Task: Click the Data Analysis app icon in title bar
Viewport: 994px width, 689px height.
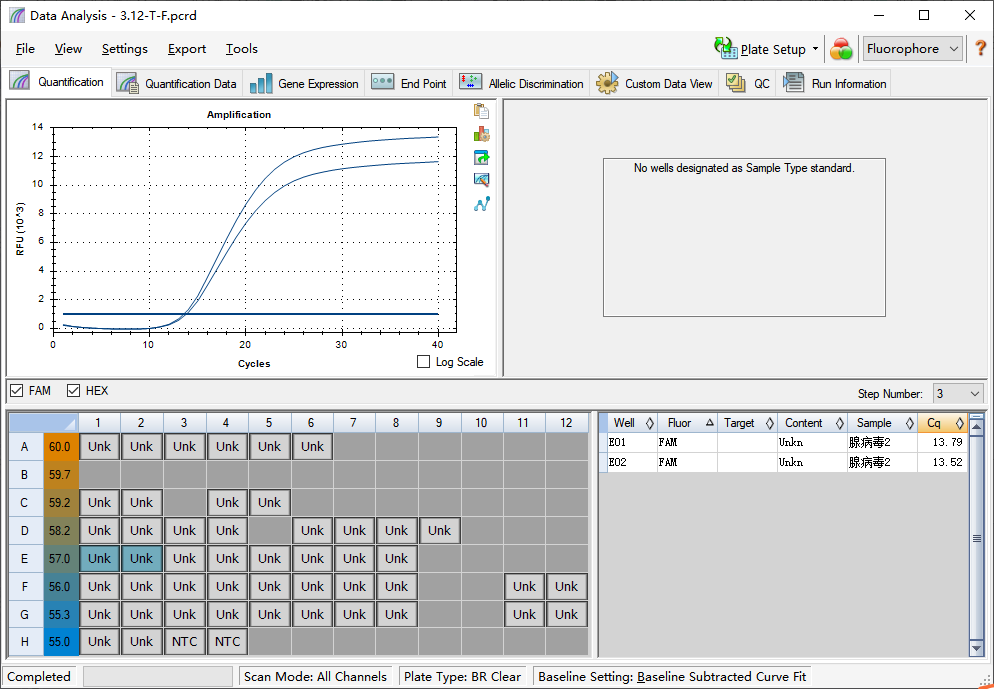Action: point(18,15)
